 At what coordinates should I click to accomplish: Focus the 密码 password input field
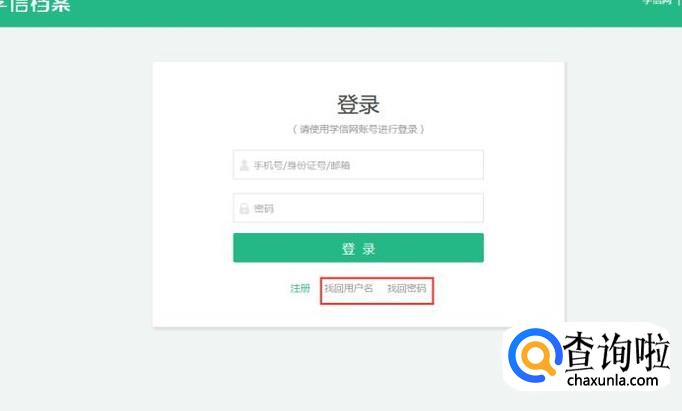(358, 208)
